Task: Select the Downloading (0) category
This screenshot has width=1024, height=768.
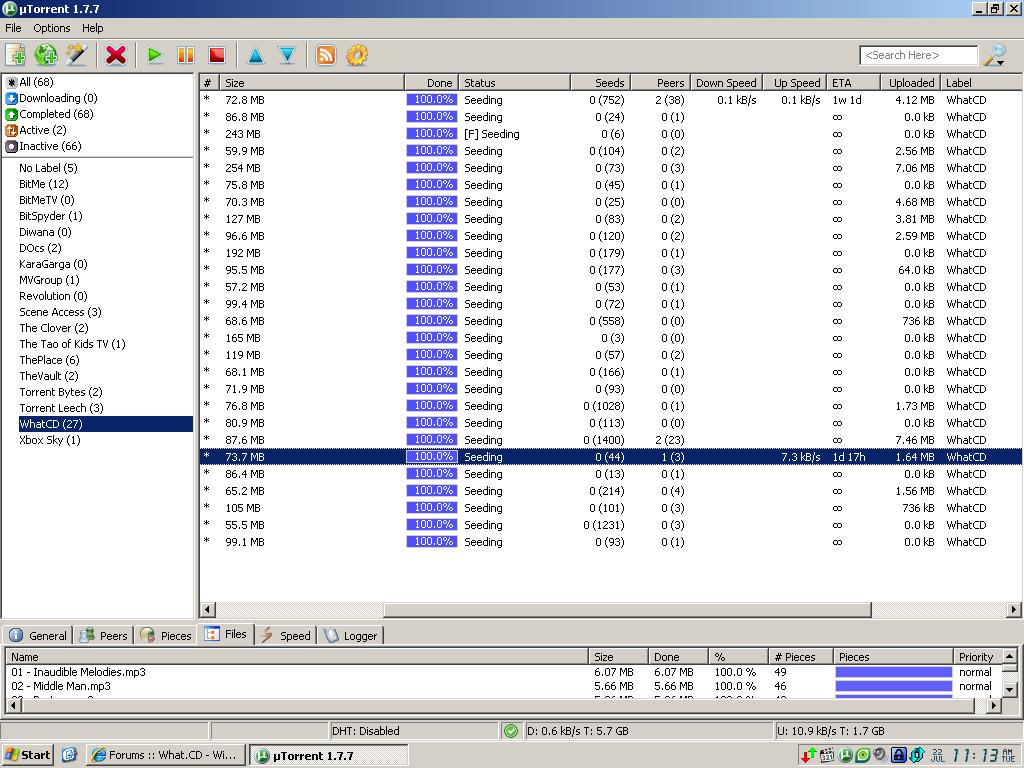Action: 52,98
